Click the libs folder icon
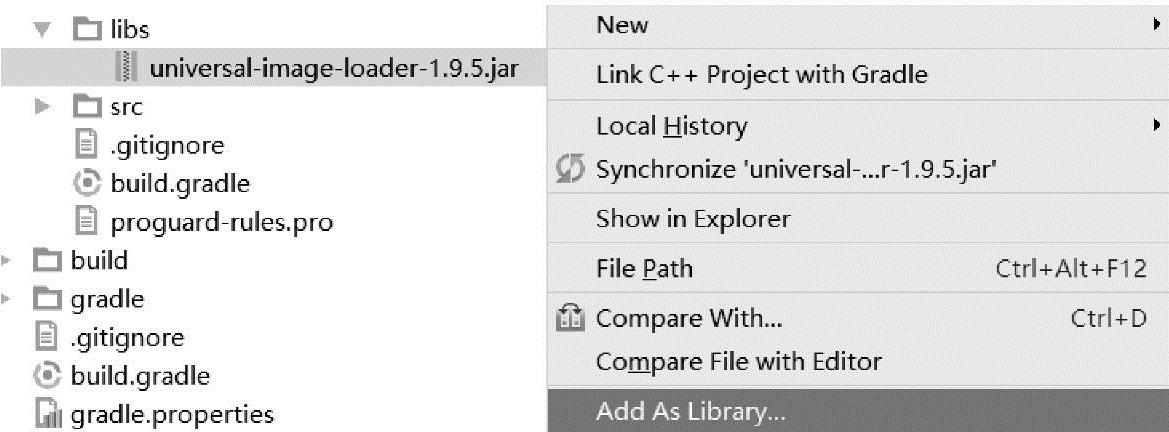Screen dimensions: 1169x432 click(88, 30)
